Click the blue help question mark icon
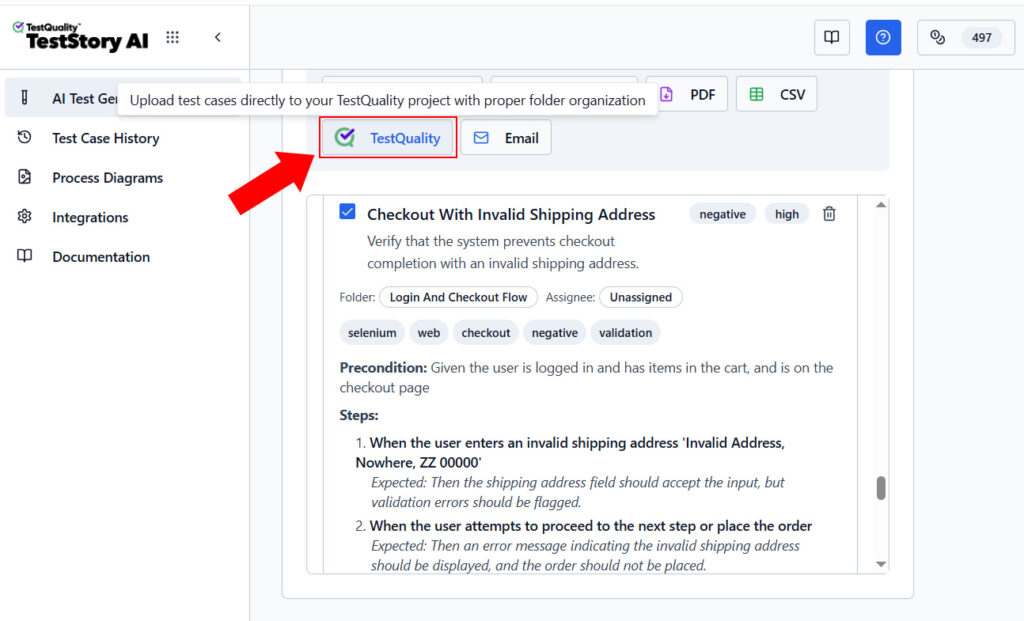This screenshot has height=621, width=1024. 883,37
